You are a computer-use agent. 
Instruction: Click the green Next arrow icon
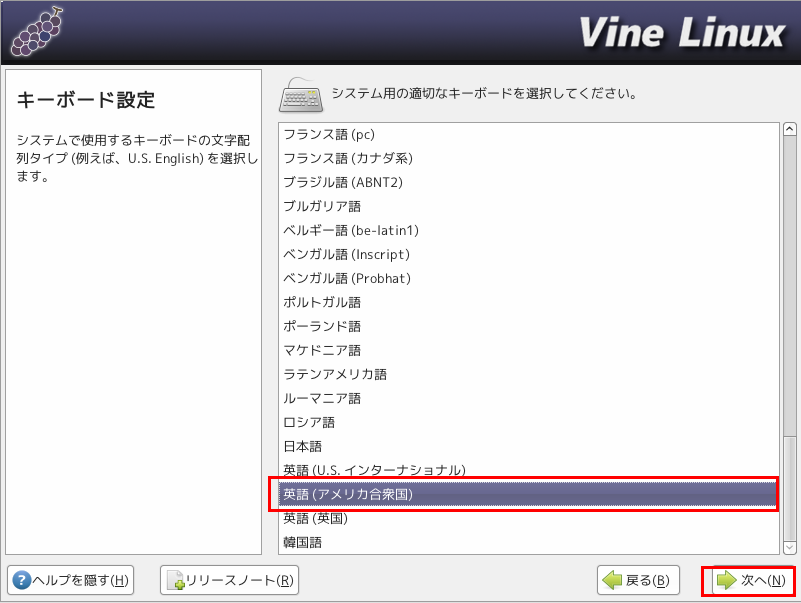point(726,580)
